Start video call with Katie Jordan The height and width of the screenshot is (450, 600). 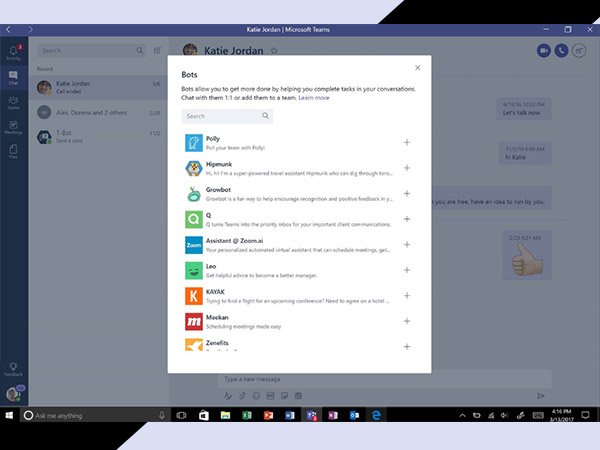click(x=543, y=51)
